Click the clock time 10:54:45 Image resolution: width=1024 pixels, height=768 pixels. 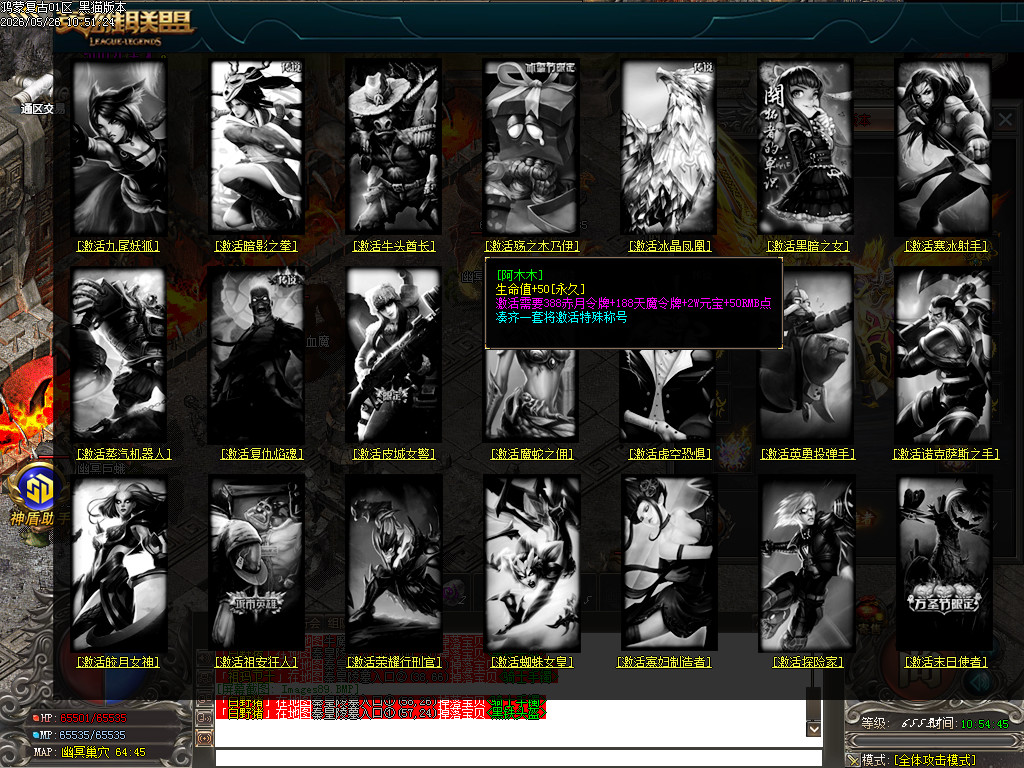(984, 724)
